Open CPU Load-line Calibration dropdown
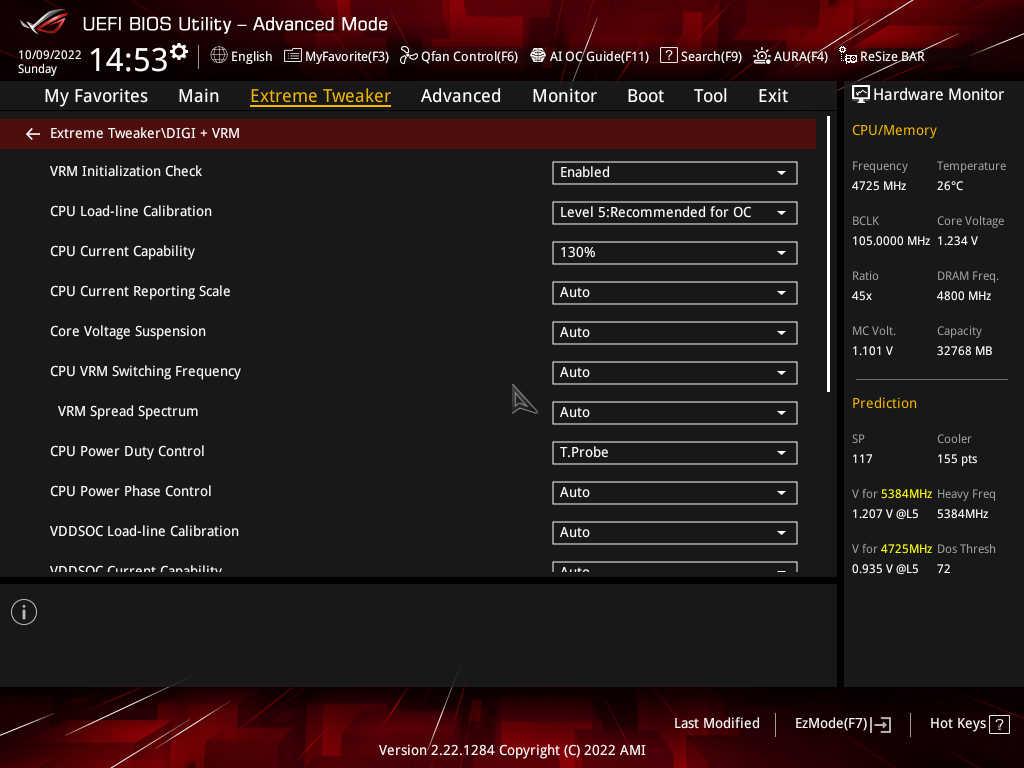The image size is (1024, 768). [675, 212]
